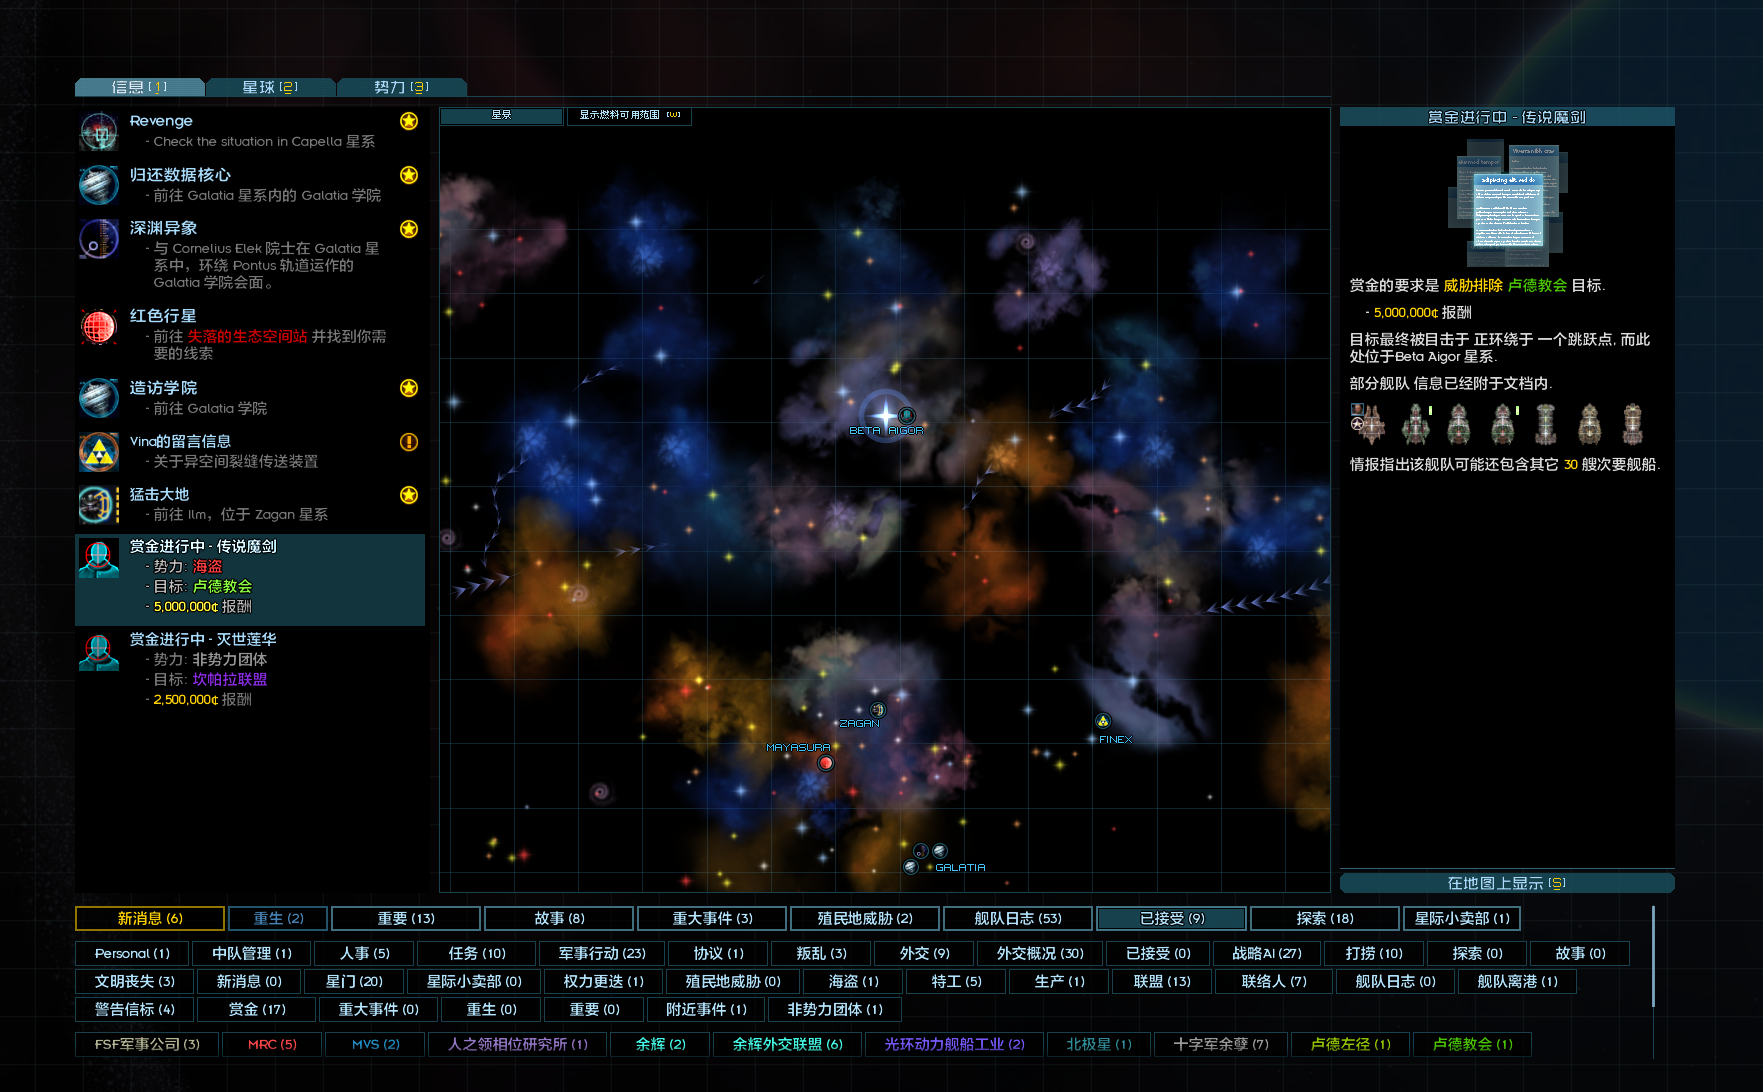Filter by MVS (2) faction tag
The width and height of the screenshot is (1763, 1092).
[375, 1044]
